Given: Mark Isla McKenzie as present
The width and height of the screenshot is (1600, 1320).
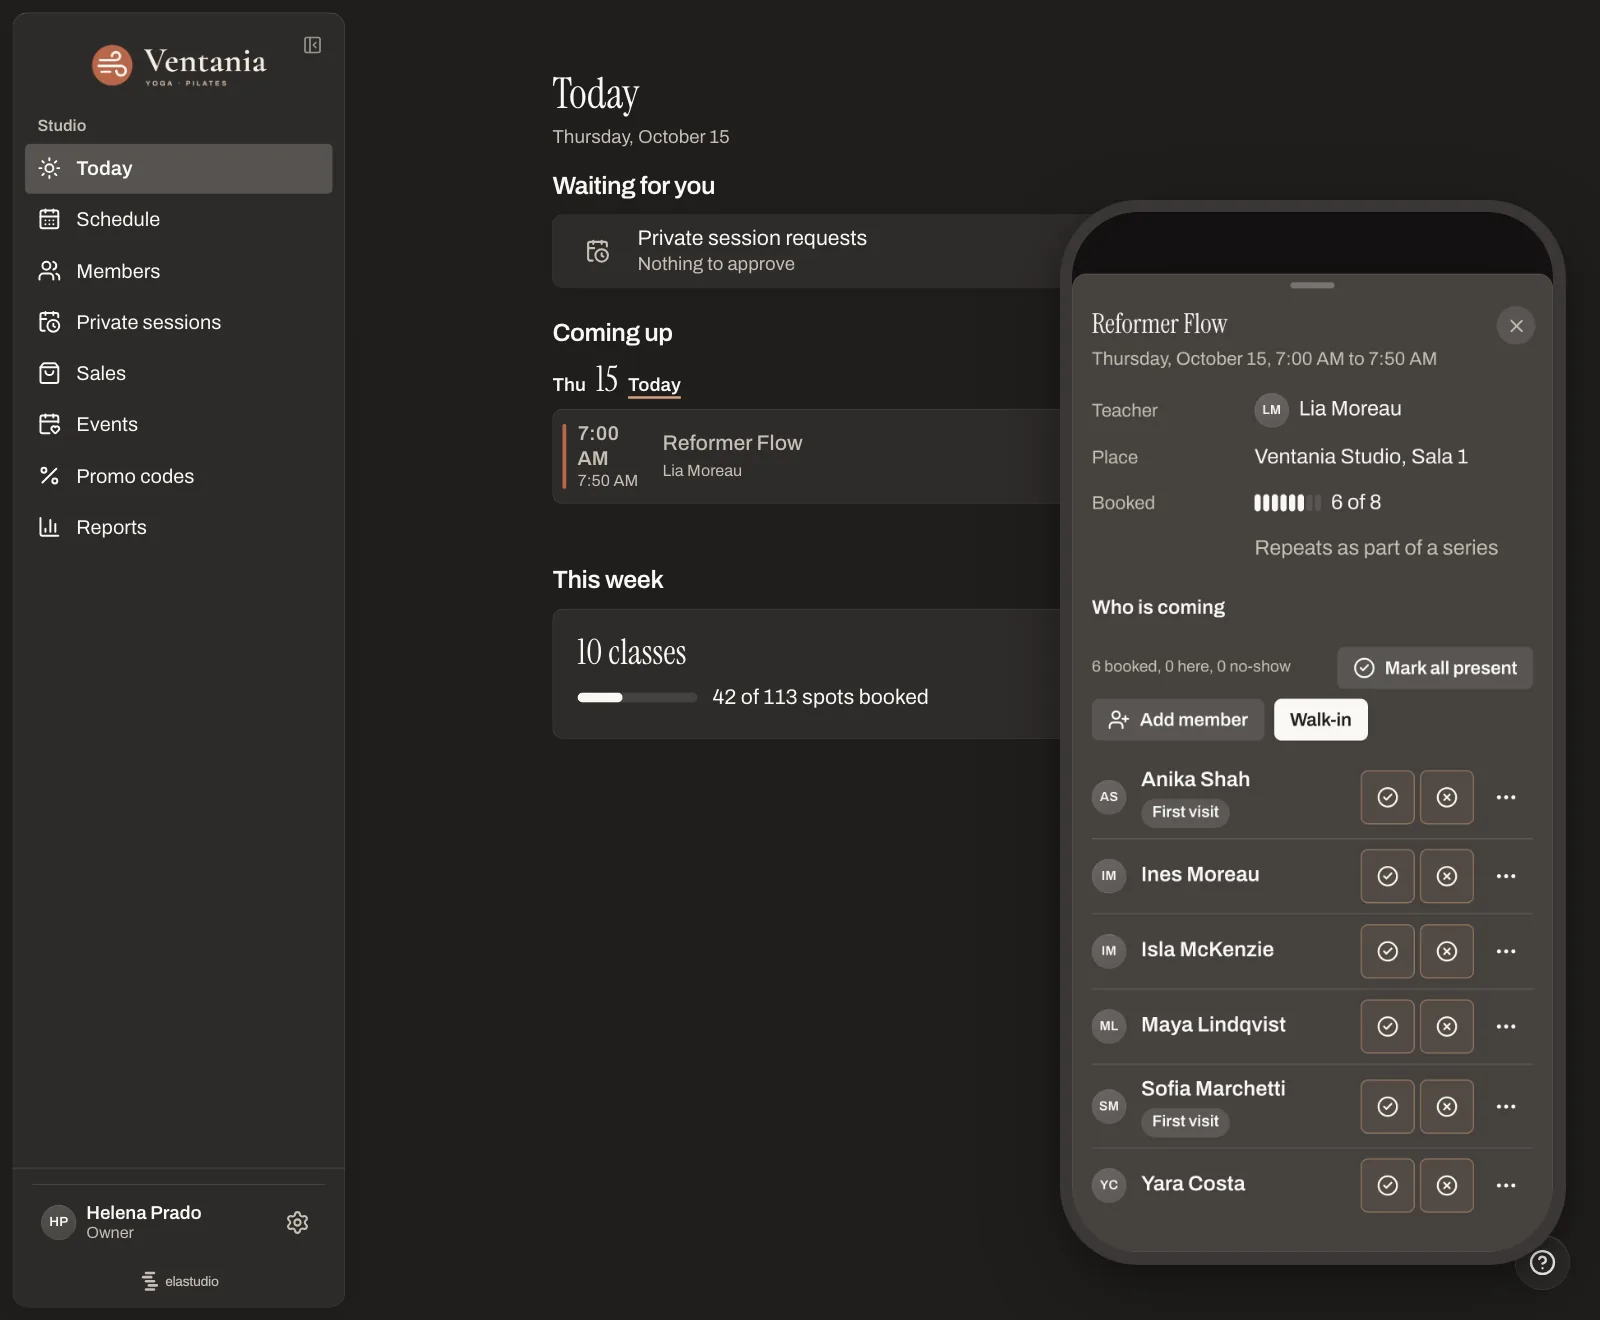Looking at the screenshot, I should [1387, 951].
